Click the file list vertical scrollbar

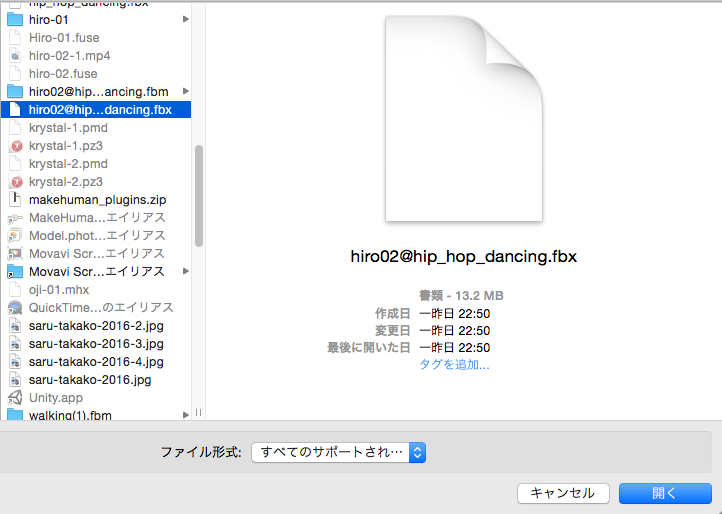[x=199, y=196]
